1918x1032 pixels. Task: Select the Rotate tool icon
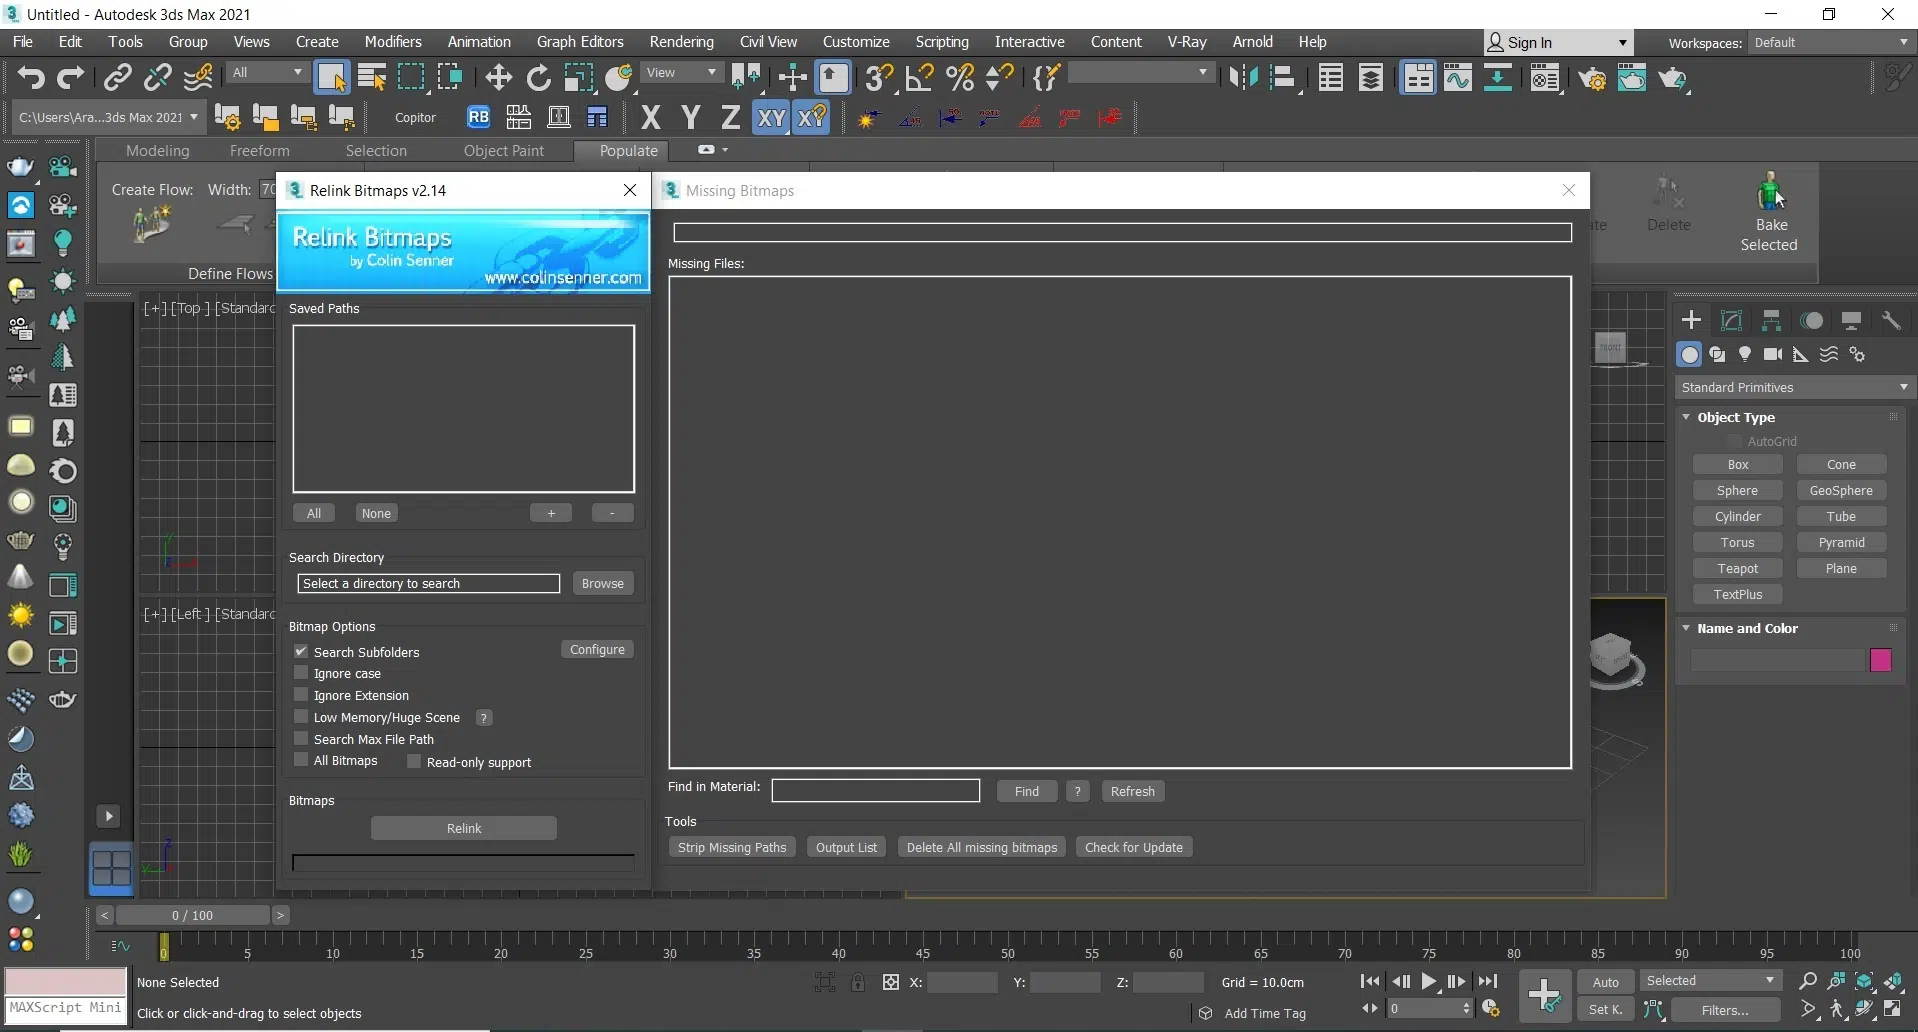[x=538, y=78]
